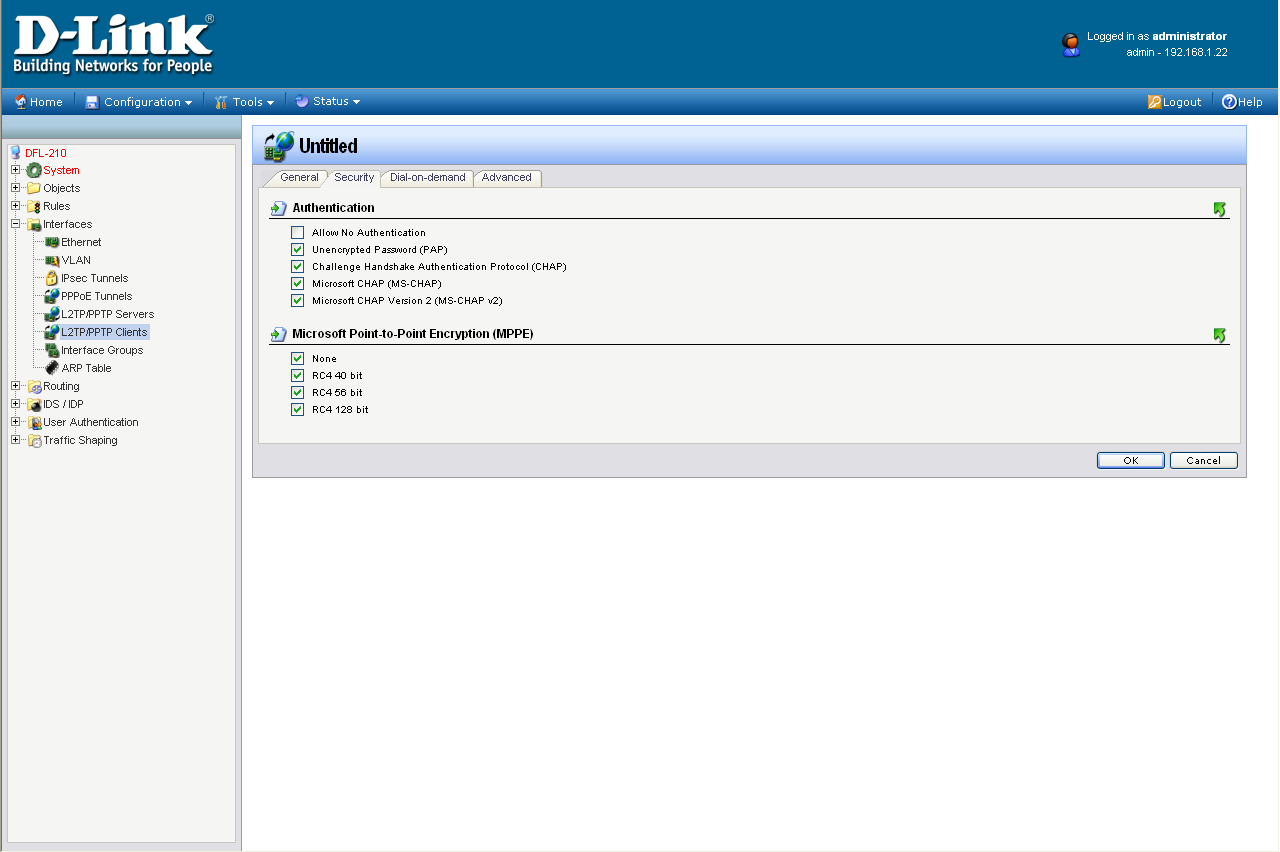Screen dimensions: 1280x852
Task: Uncheck RC4 128 bit encryption
Action: tap(297, 410)
